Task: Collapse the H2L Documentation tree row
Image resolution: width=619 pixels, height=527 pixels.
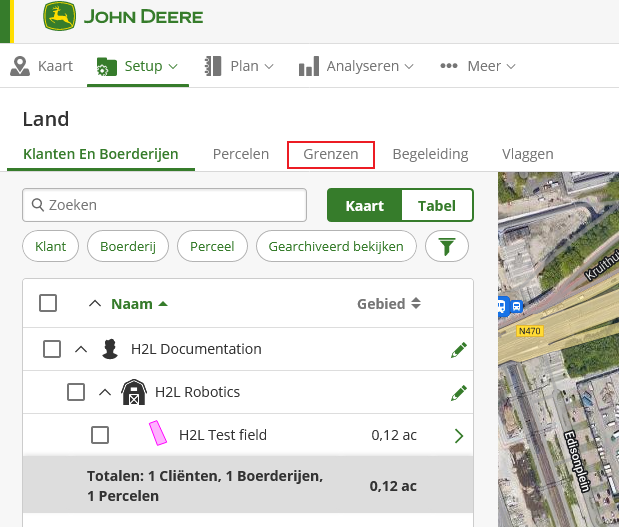Action: 80,349
